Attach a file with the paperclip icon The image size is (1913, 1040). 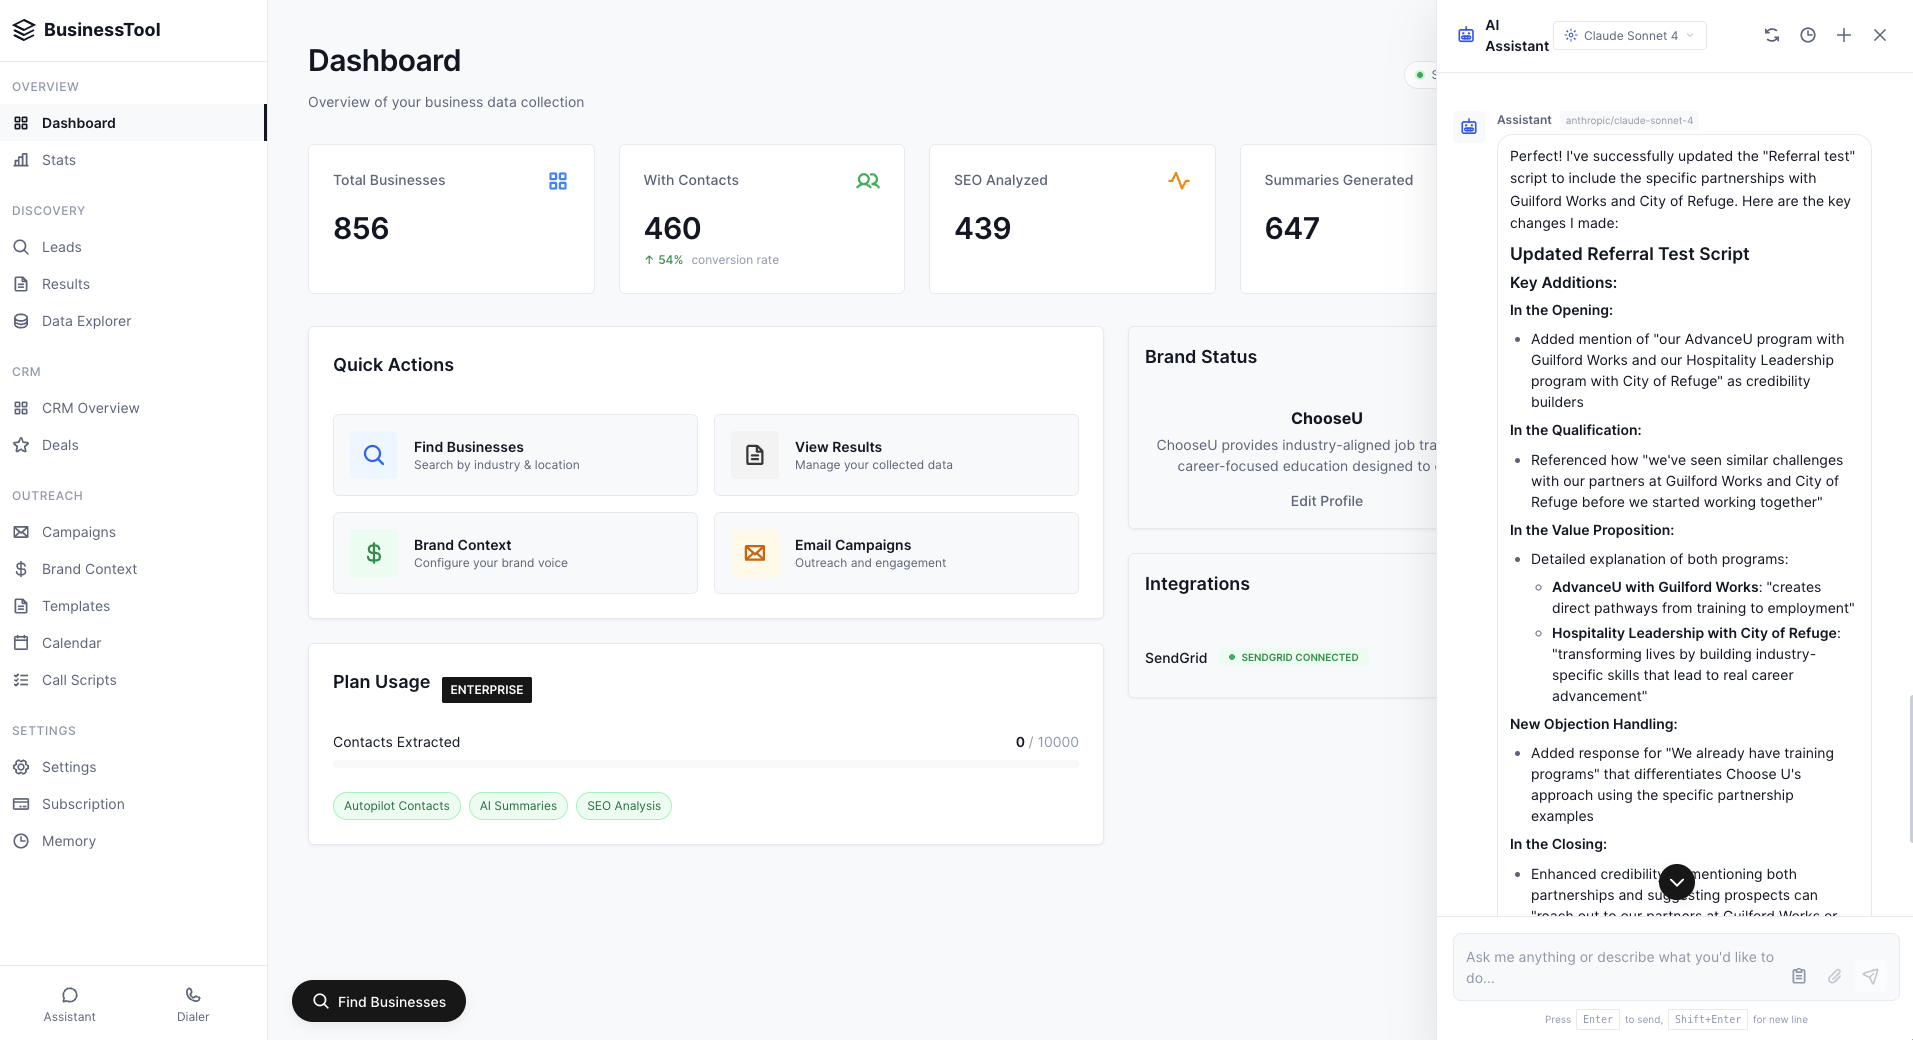point(1834,977)
